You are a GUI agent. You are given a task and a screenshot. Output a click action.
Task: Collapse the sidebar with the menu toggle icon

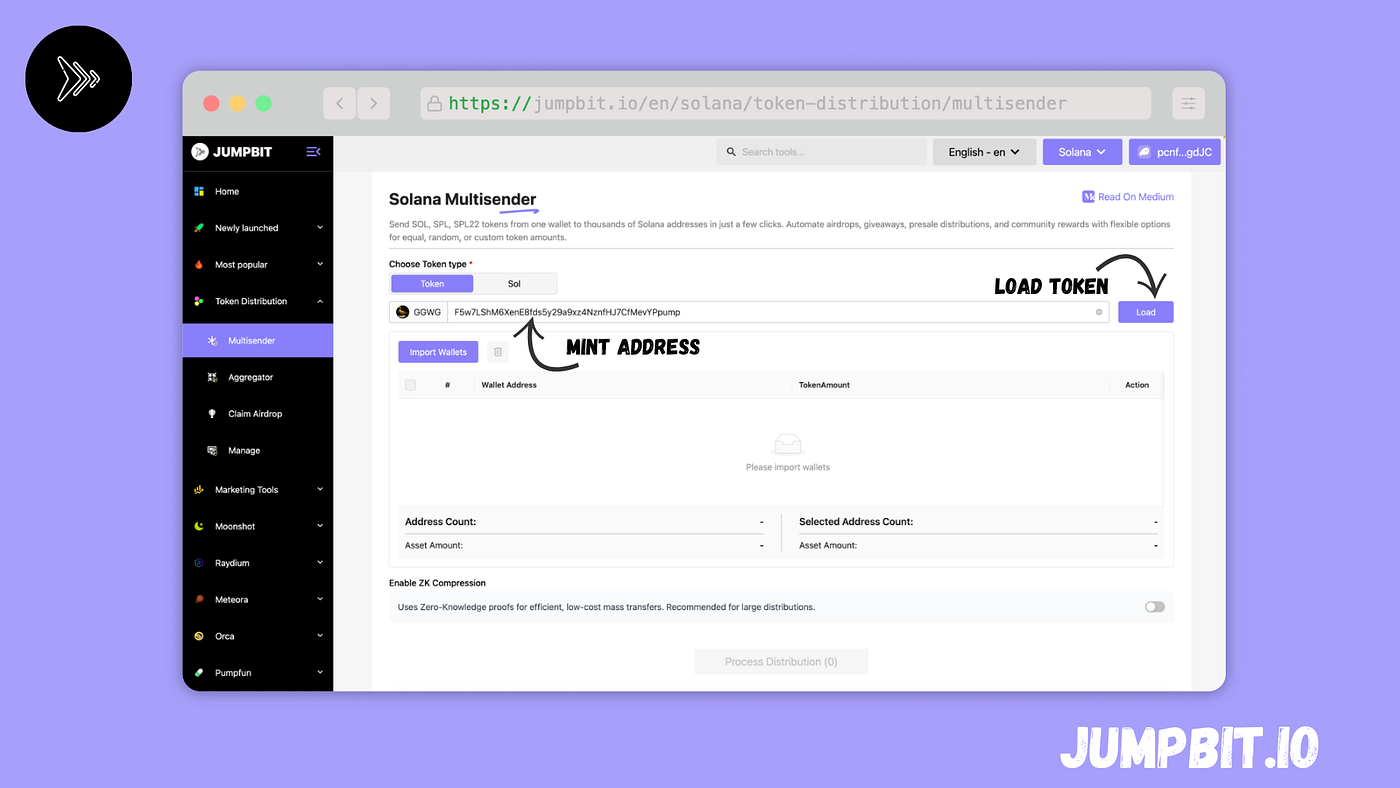click(313, 152)
